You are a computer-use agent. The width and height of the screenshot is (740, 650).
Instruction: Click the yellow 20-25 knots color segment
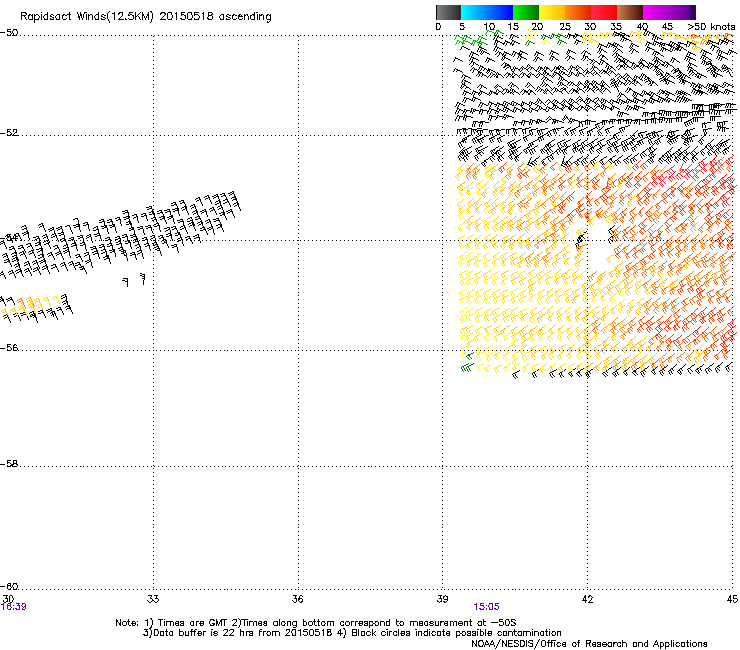point(552,12)
